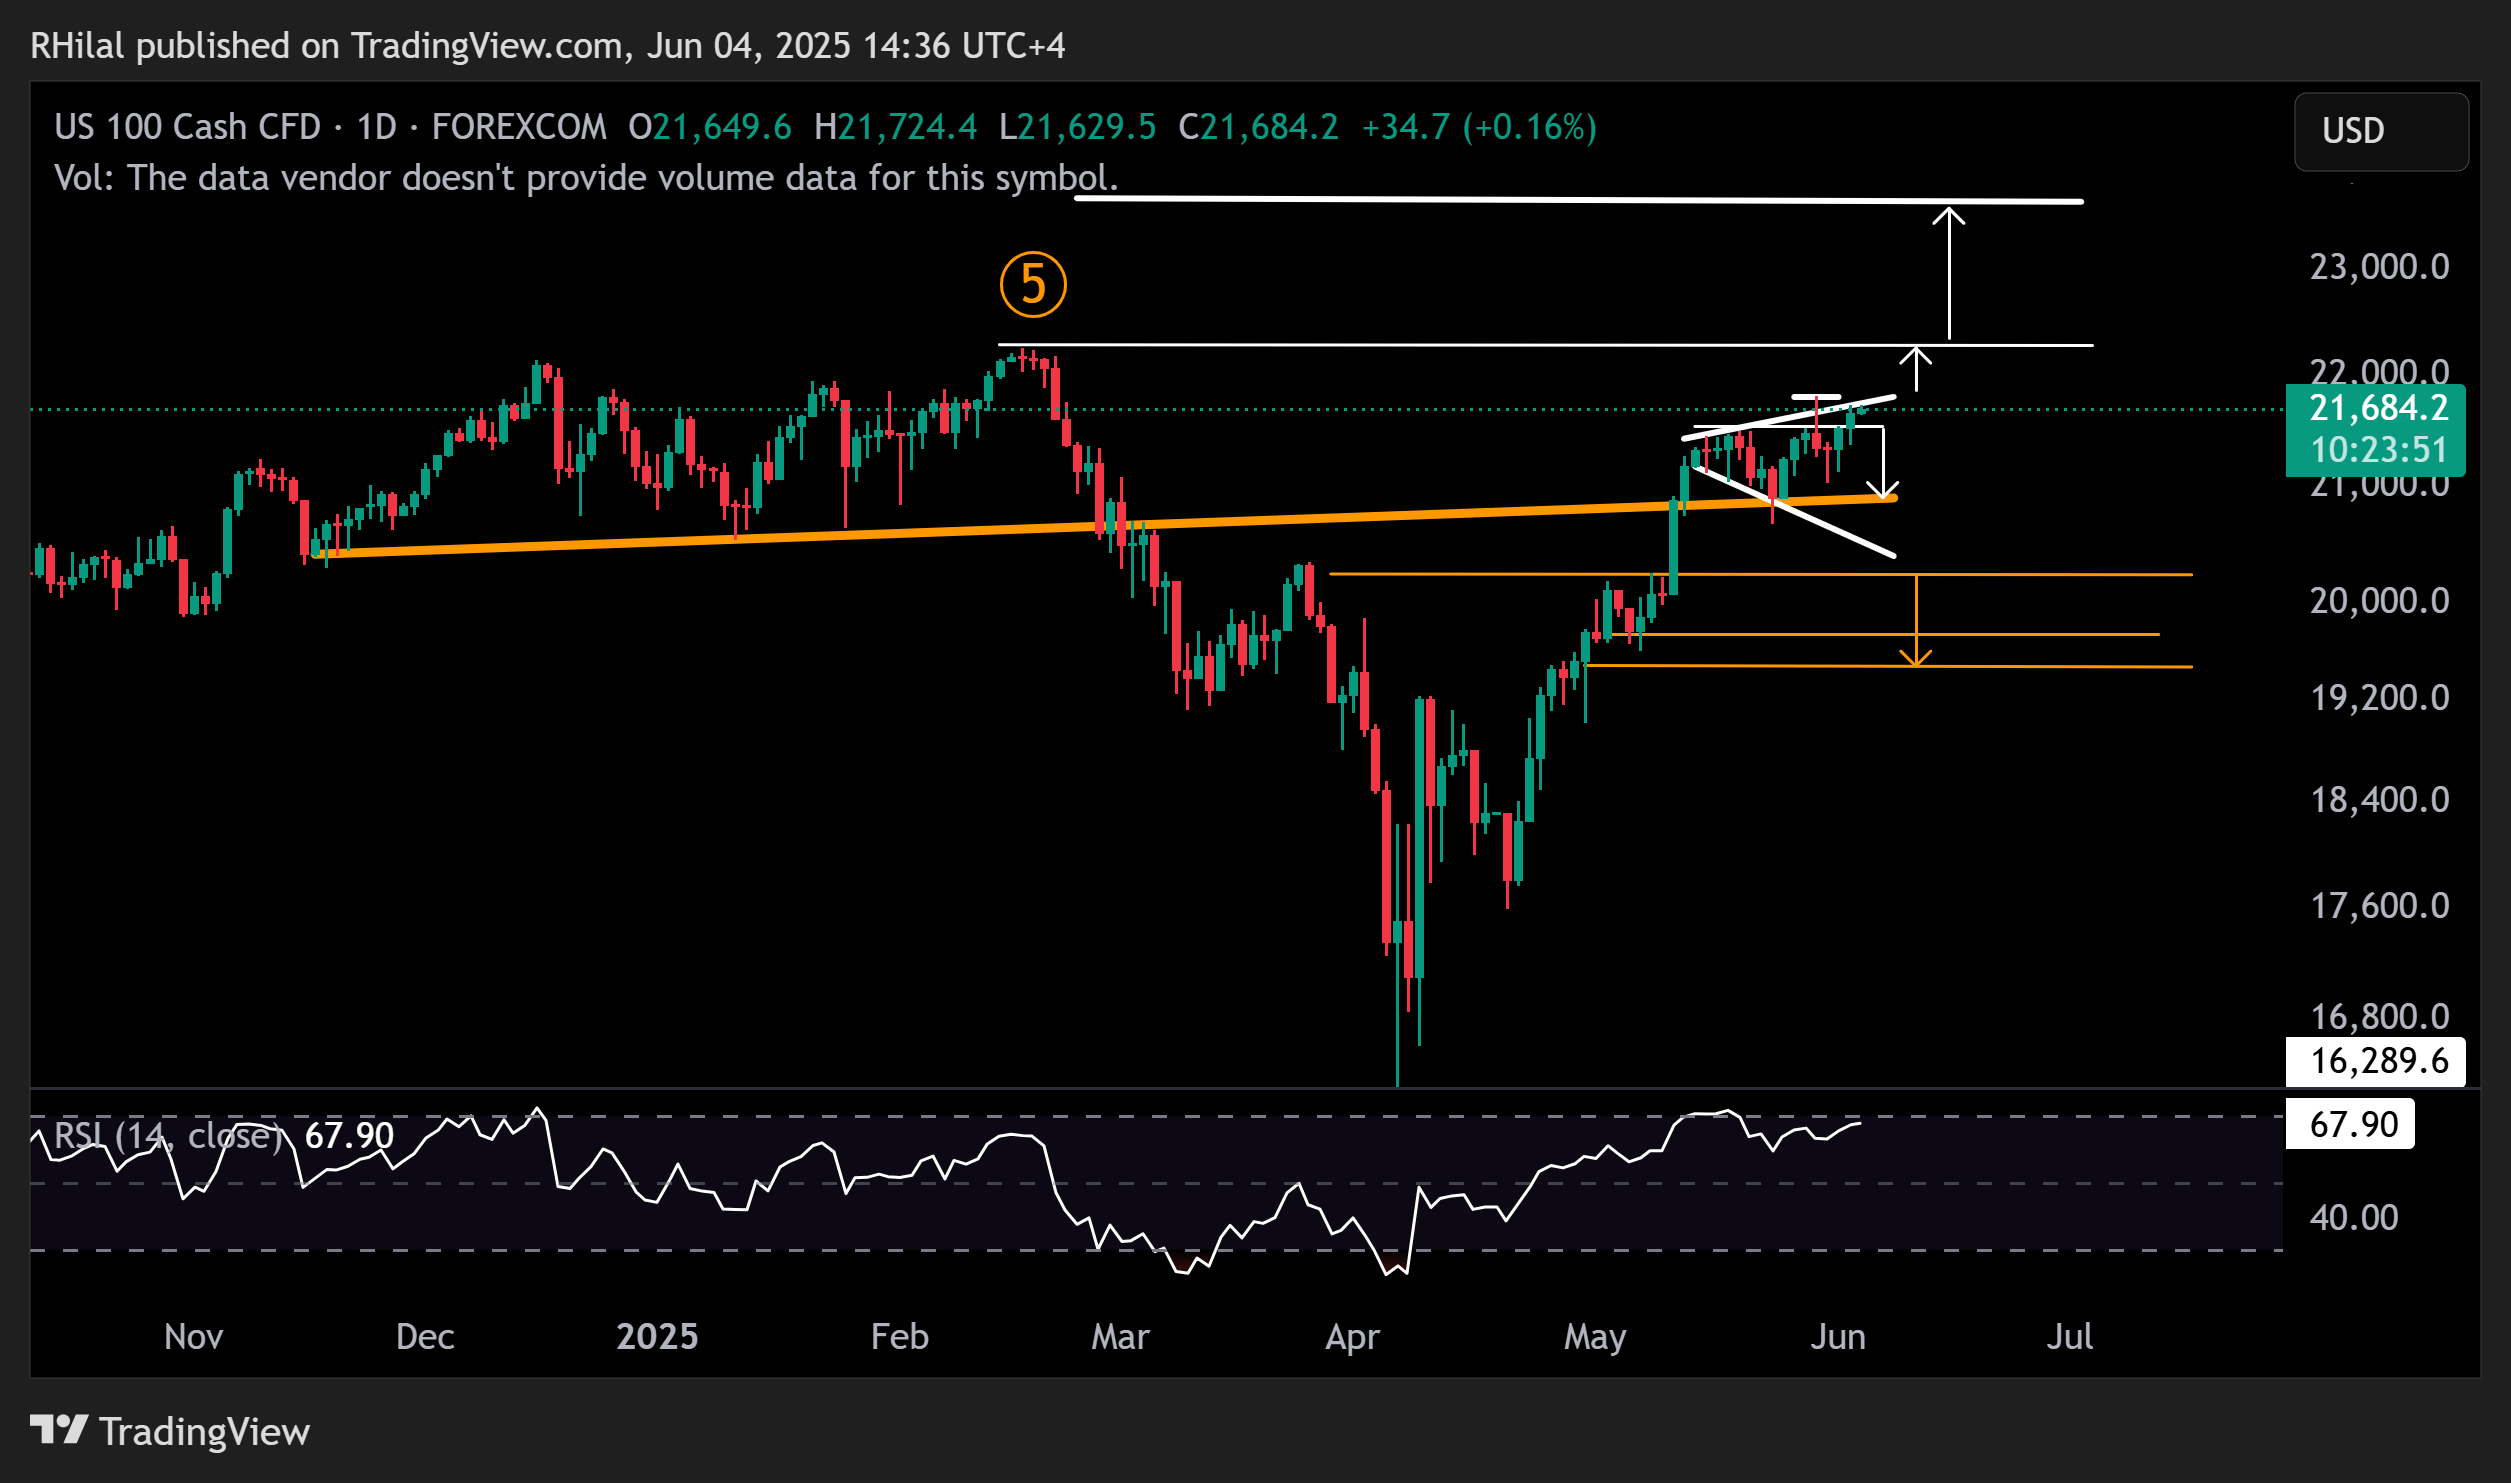Viewport: 2511px width, 1483px height.
Task: Click the RSI (14, close) indicator legend
Action: point(166,1135)
